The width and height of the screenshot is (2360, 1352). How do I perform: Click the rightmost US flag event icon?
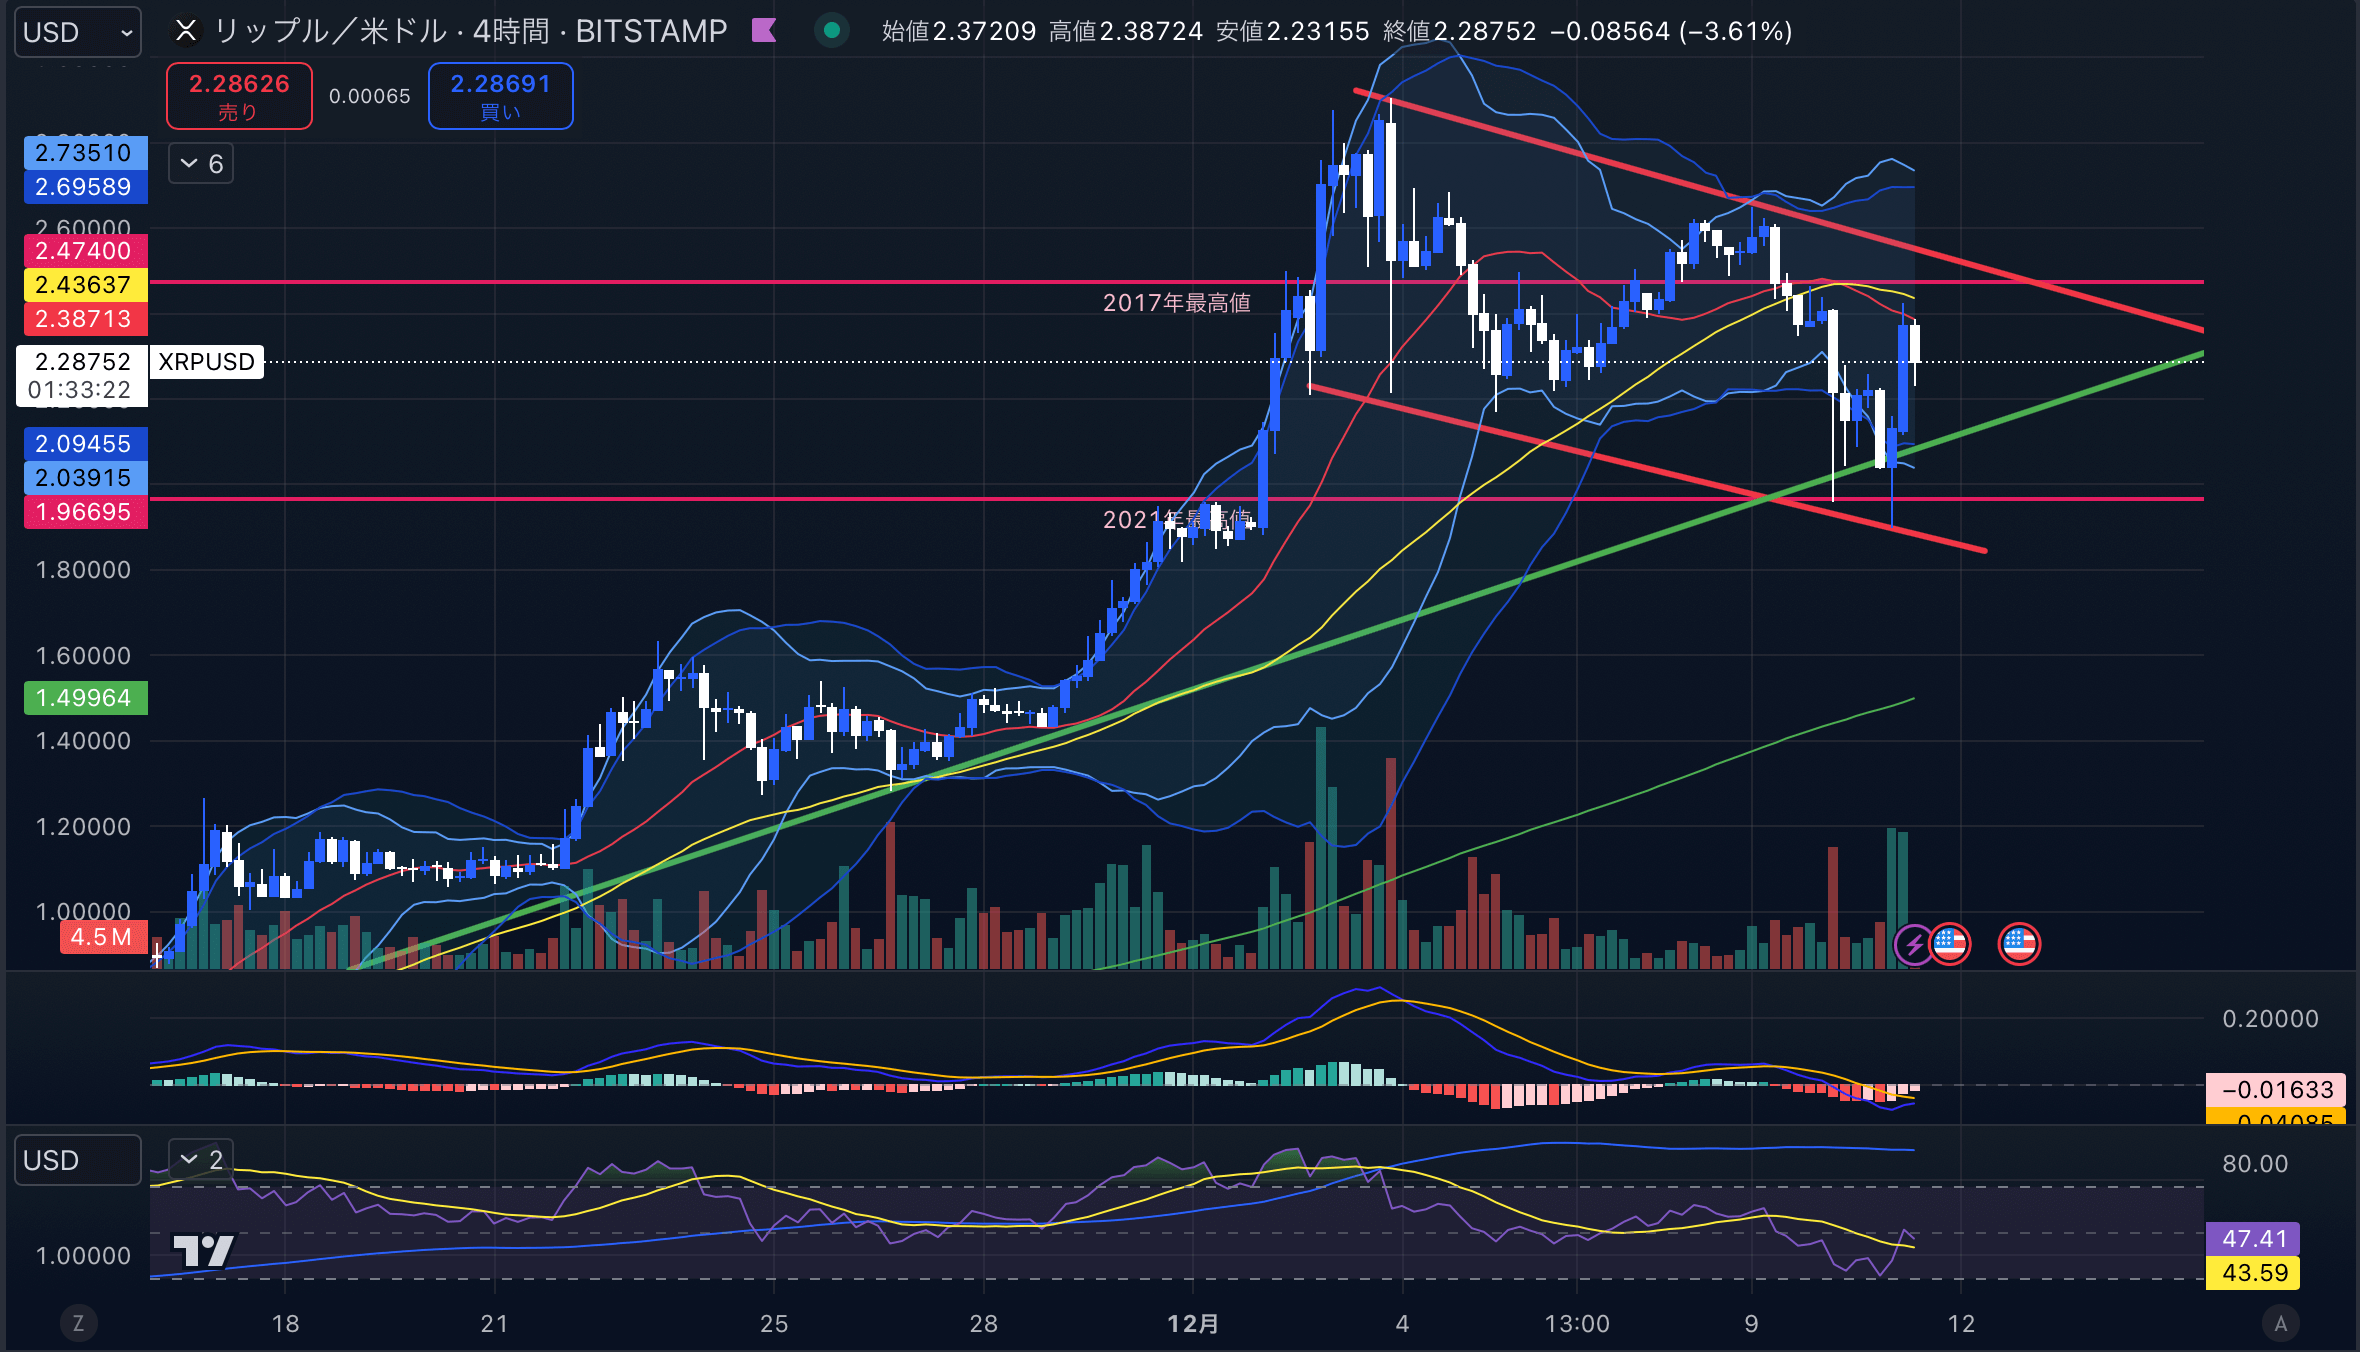pos(2019,943)
